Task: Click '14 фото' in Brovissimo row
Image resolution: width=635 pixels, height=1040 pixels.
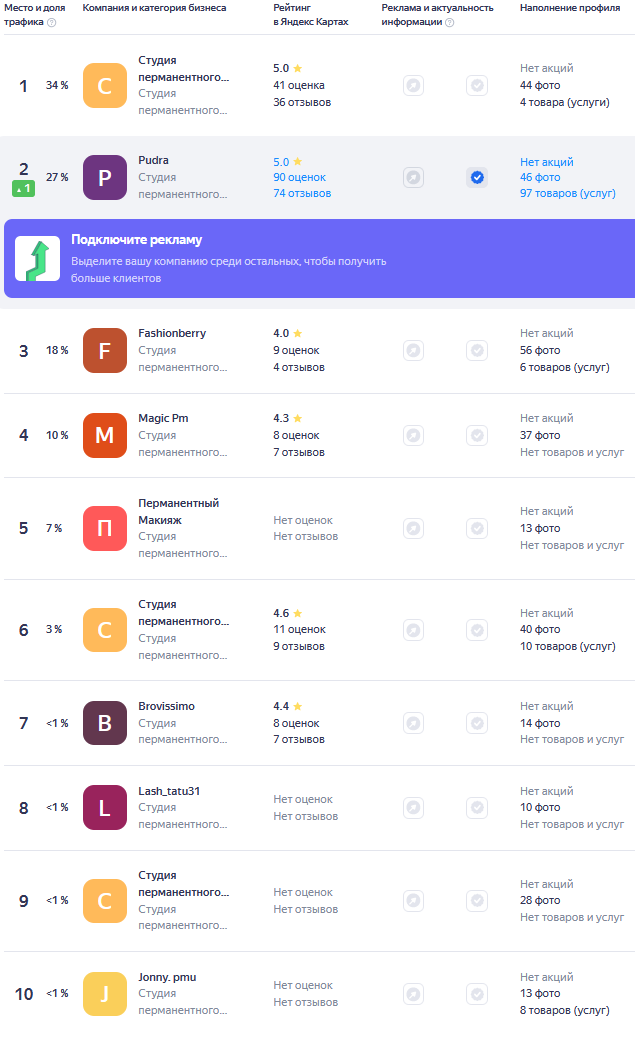Action: 540,723
